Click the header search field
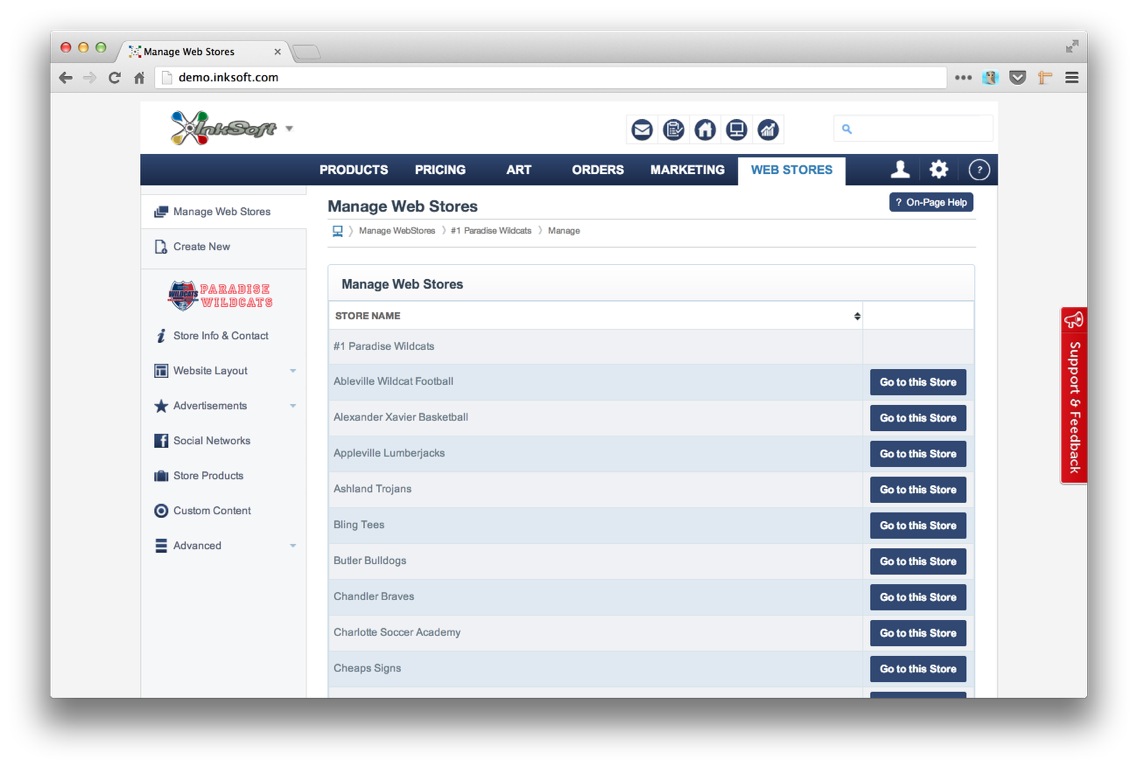Image resolution: width=1137 pixels, height=767 pixels. click(913, 129)
